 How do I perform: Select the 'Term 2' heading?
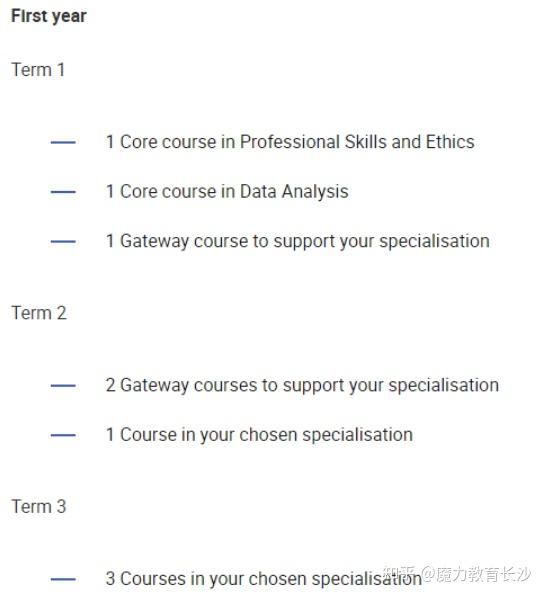point(39,313)
